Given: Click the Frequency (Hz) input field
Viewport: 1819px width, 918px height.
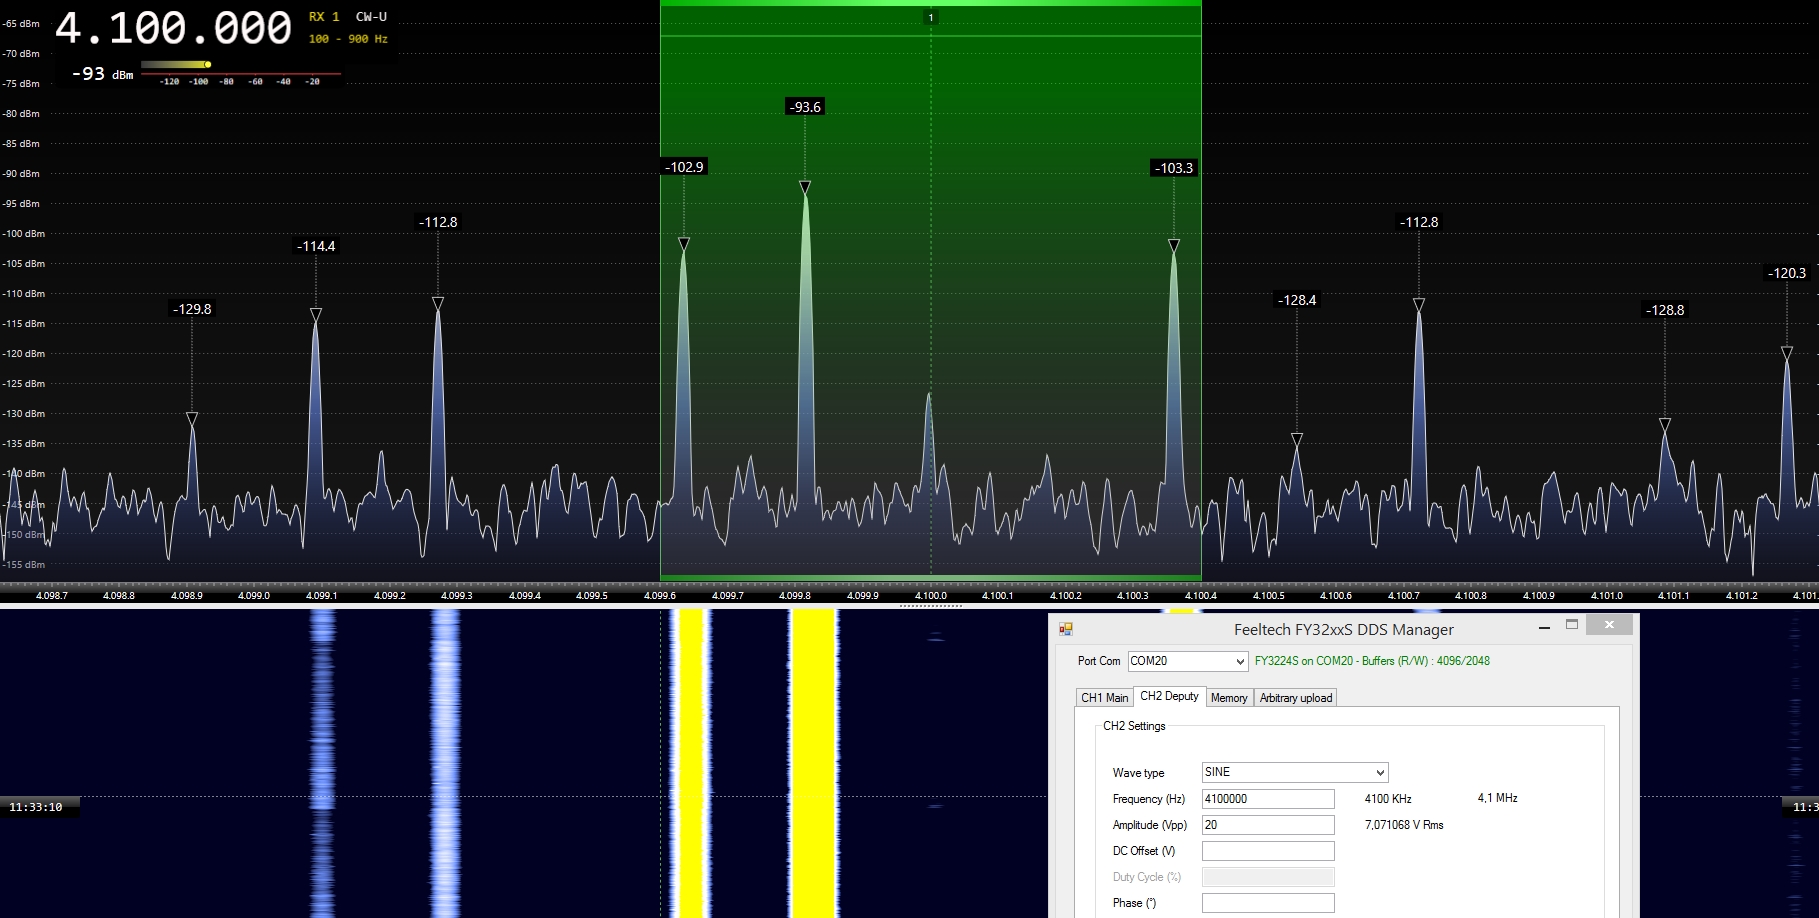Looking at the screenshot, I should pos(1268,799).
